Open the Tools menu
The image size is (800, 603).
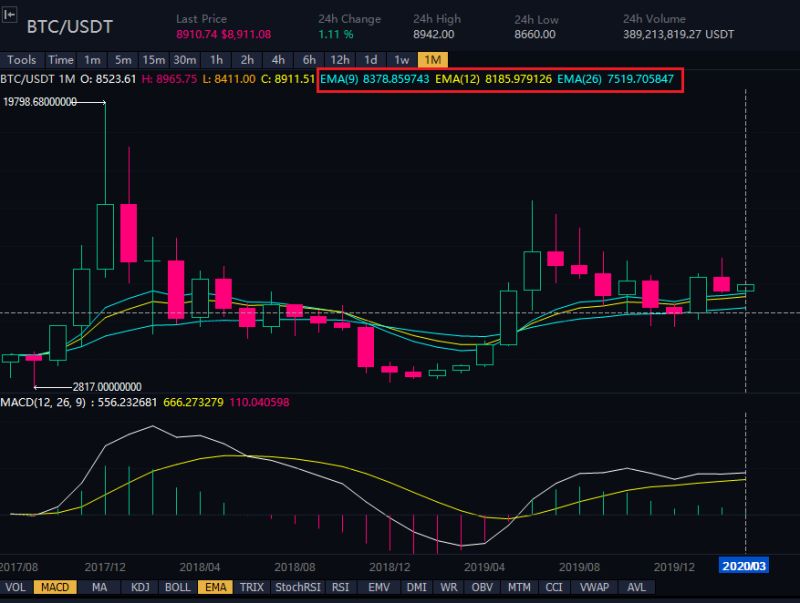pyautogui.click(x=21, y=60)
